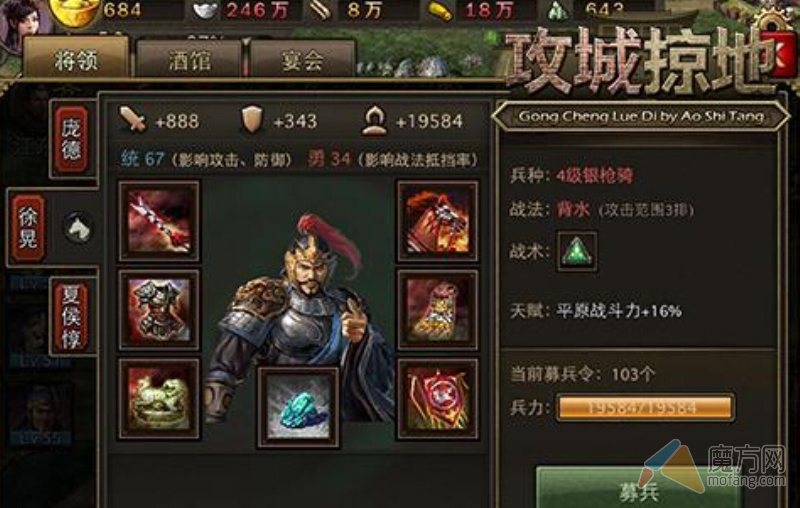800x508 pixels.
Task: Switch to the 酒馆 tab
Action: (189, 60)
